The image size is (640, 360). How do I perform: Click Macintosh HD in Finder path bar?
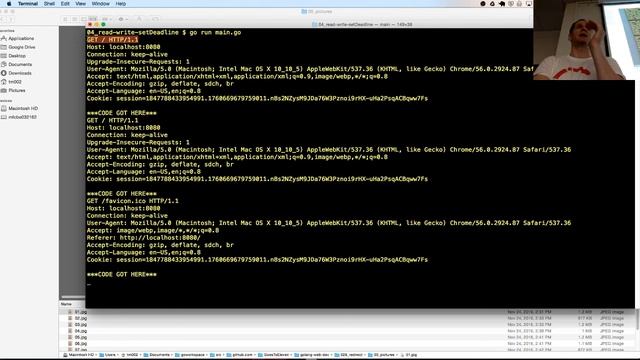click(81, 355)
